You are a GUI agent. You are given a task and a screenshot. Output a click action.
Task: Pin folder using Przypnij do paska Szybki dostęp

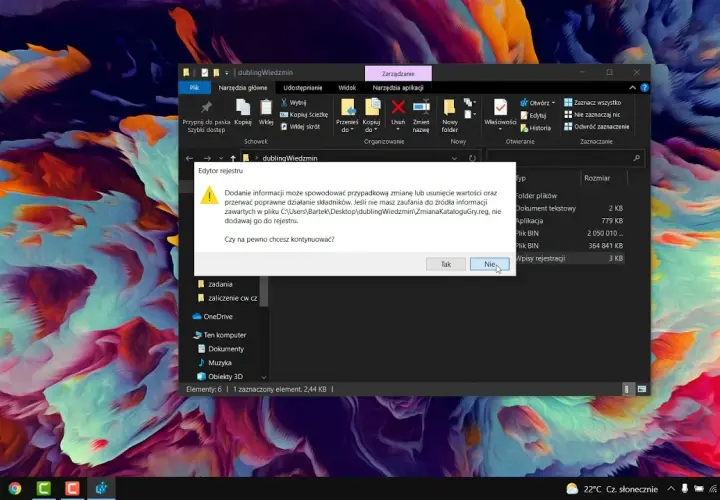(x=206, y=116)
